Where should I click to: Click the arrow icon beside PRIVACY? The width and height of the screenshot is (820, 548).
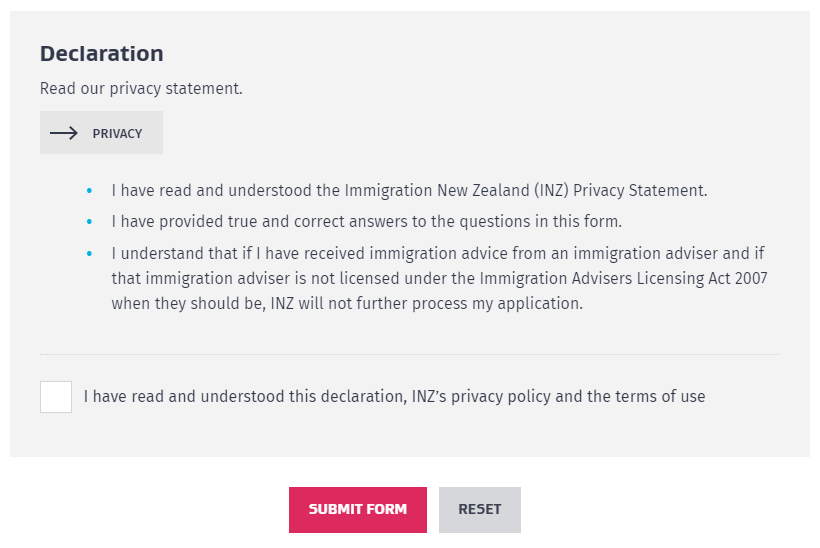point(64,133)
